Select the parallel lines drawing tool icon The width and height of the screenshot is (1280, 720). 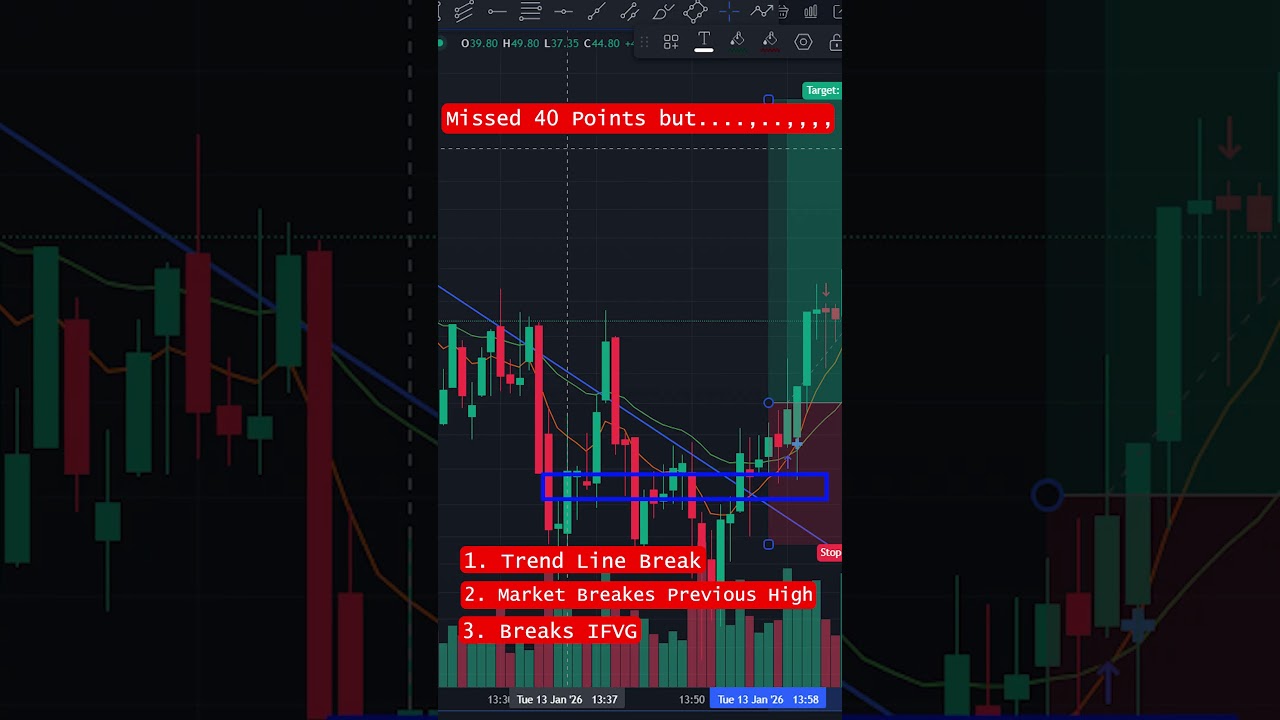(x=463, y=11)
